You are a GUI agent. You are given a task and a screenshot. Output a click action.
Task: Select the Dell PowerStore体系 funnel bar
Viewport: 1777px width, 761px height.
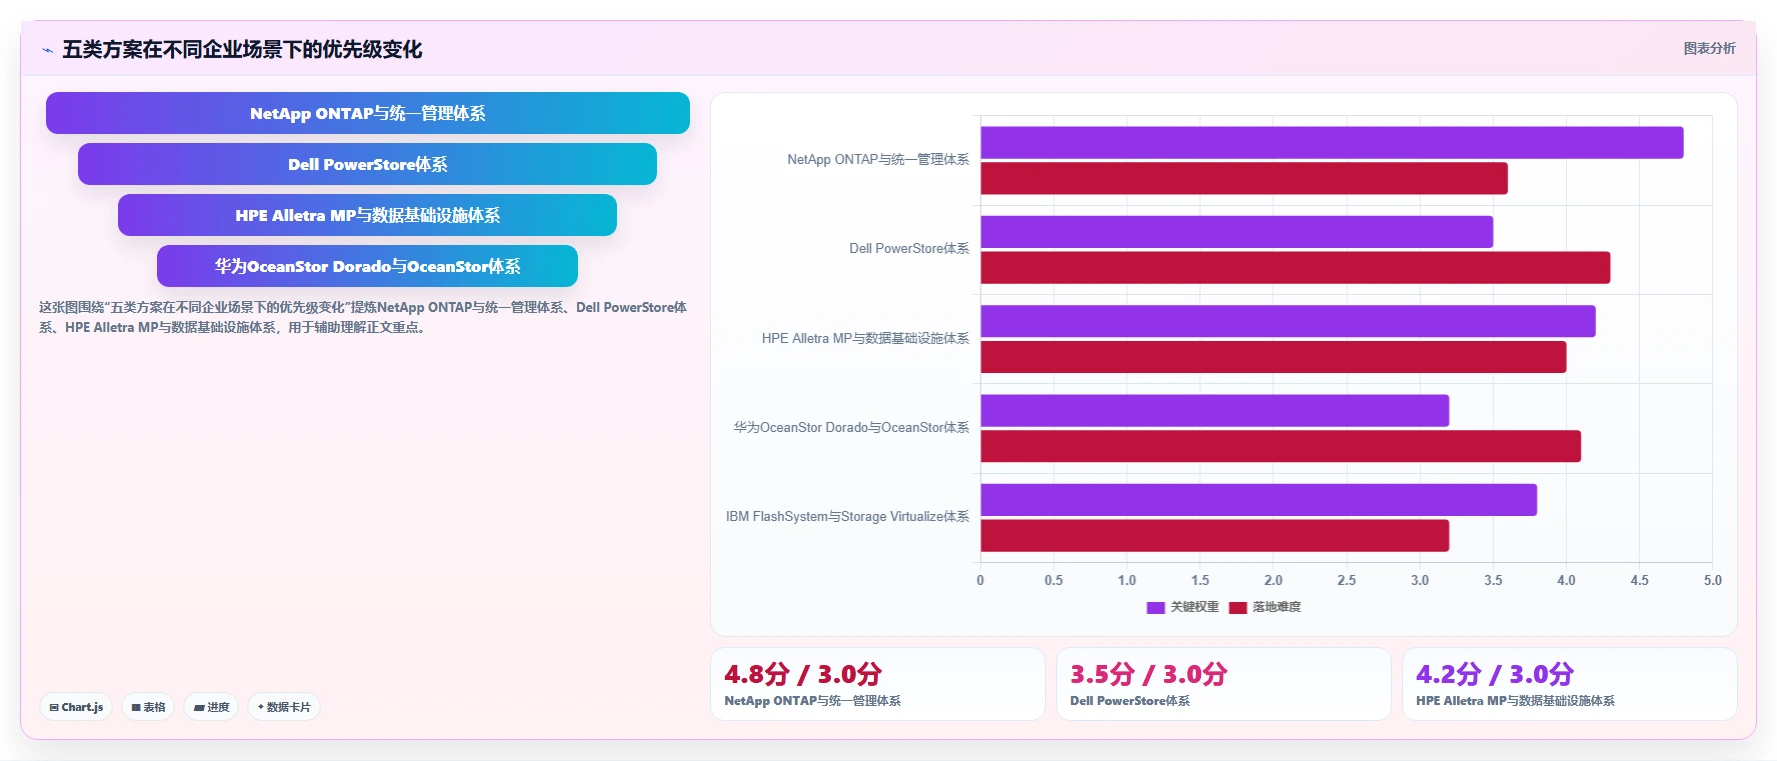[x=367, y=164]
